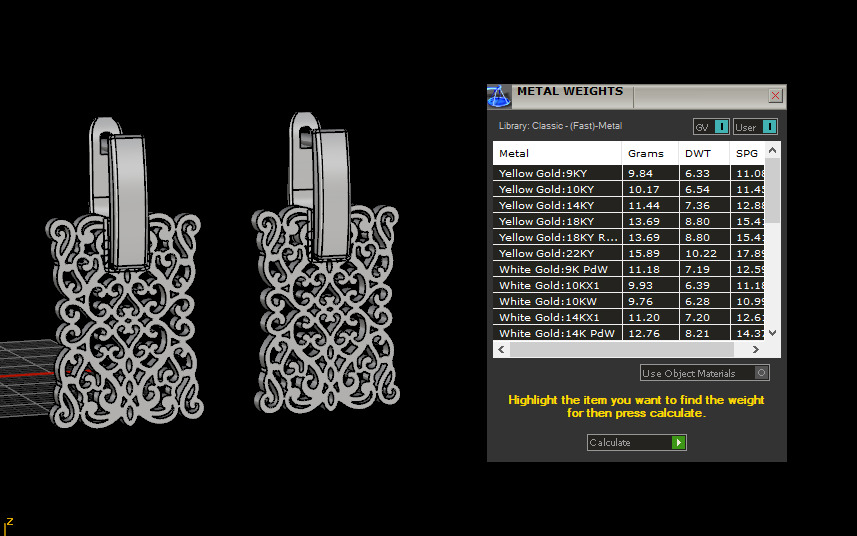
Task: Sort by the Metal column header
Action: (557, 154)
